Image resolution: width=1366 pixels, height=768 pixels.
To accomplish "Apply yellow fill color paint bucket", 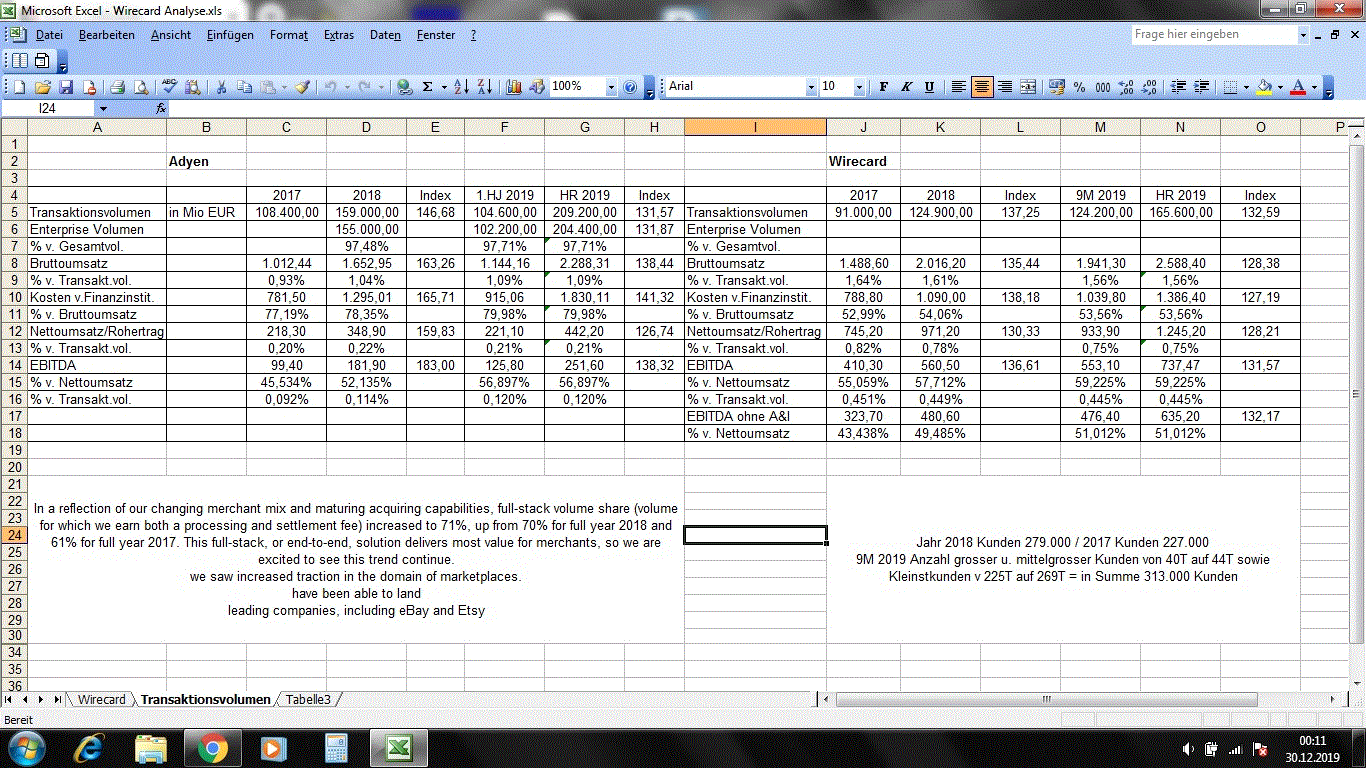I will pyautogui.click(x=1264, y=87).
